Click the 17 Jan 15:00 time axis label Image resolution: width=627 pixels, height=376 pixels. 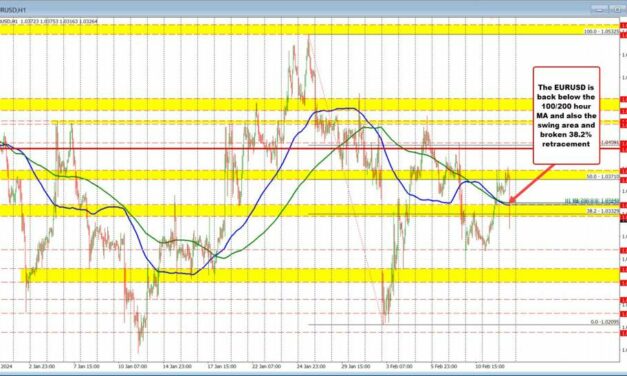[222, 366]
